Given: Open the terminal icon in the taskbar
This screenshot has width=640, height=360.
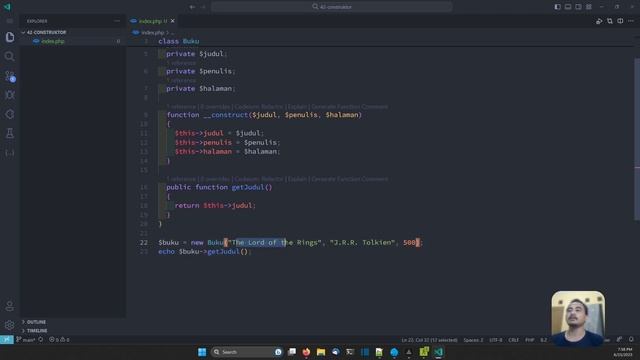Looking at the screenshot, I should point(350,352).
